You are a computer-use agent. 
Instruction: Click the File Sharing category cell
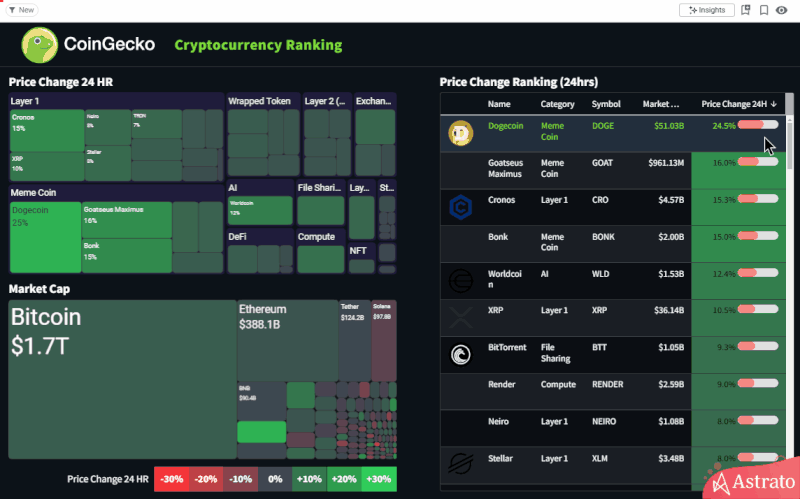tap(556, 353)
